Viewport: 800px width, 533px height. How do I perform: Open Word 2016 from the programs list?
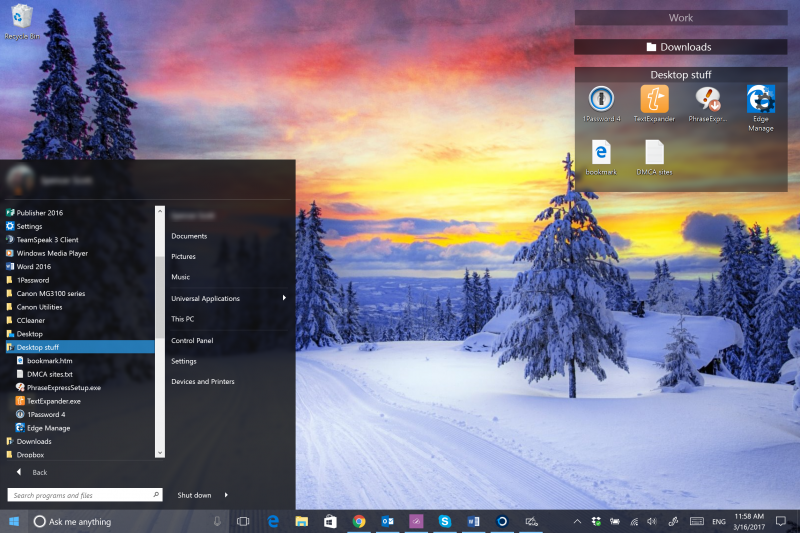(x=33, y=266)
